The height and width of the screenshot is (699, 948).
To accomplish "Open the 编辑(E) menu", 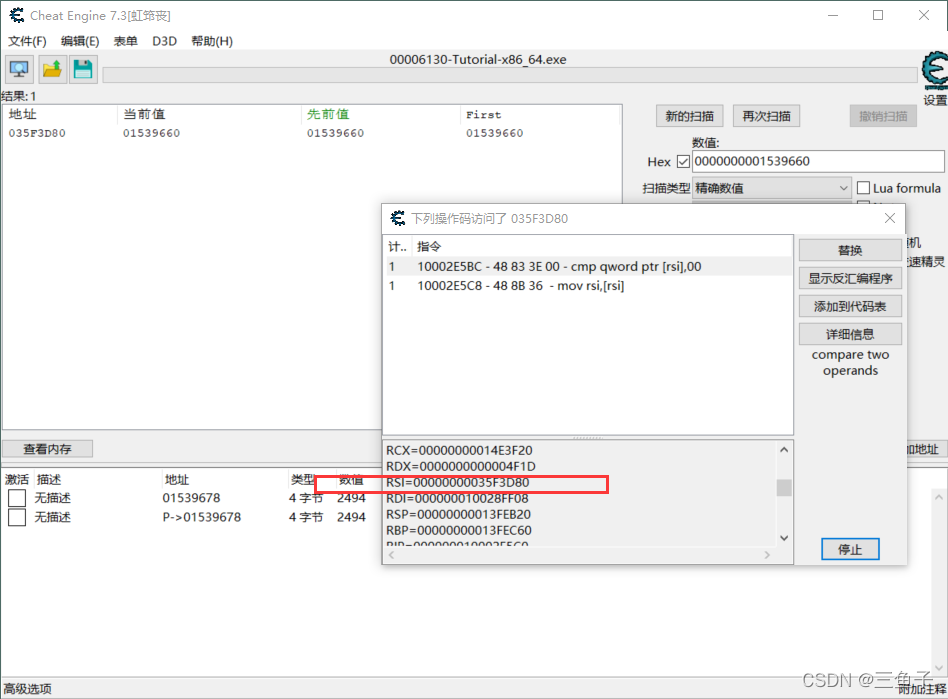I will click(x=80, y=41).
